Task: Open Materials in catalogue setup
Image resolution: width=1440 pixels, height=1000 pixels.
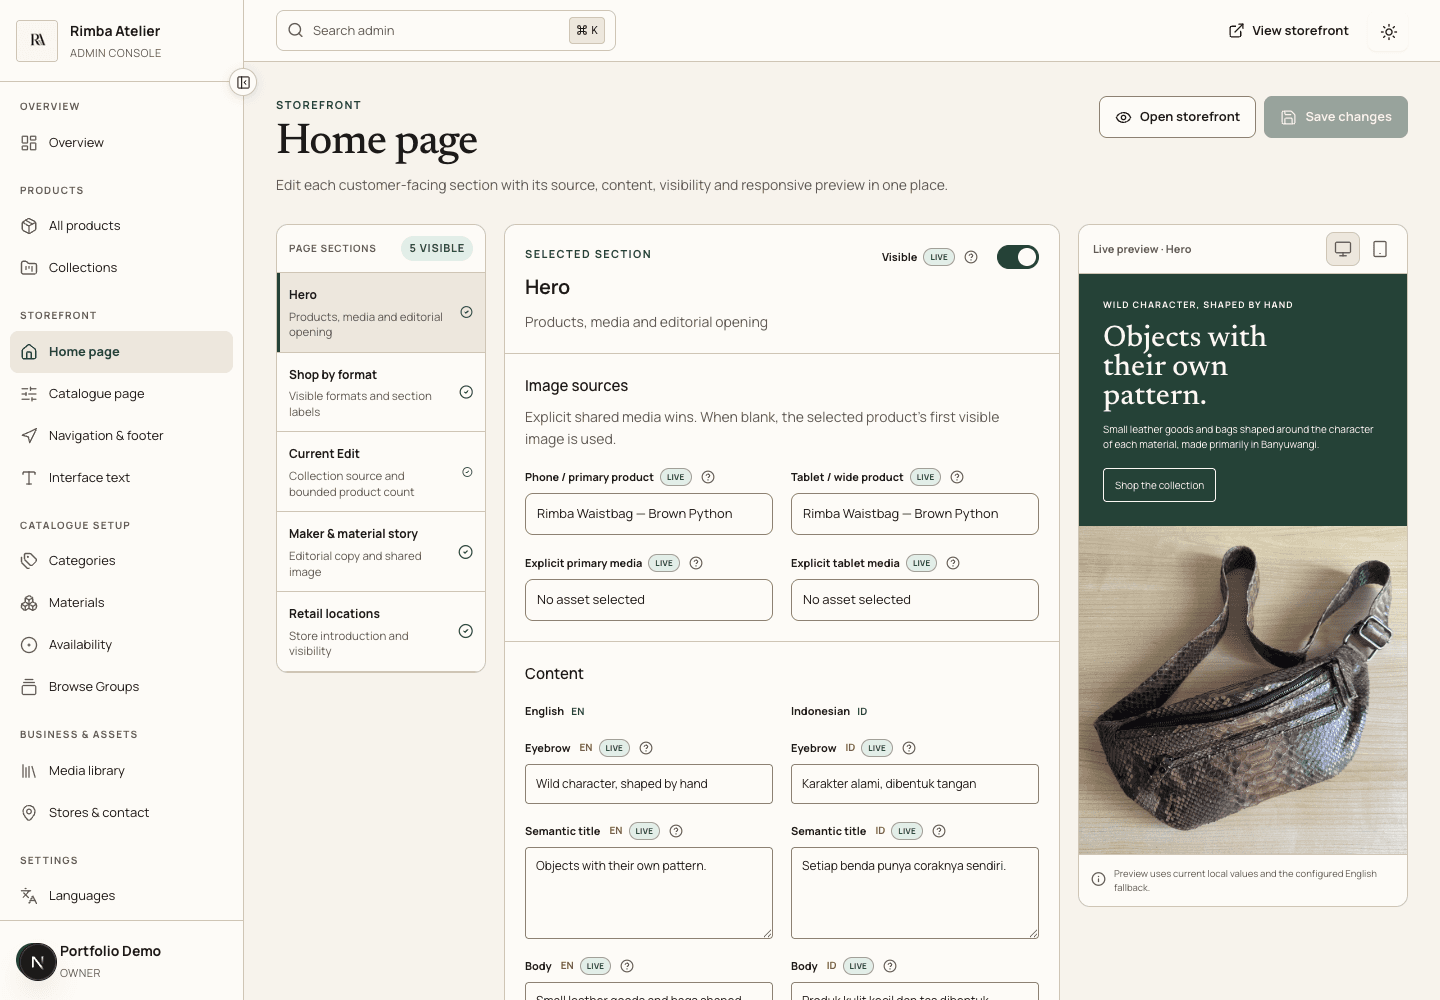Action: click(x=121, y=603)
